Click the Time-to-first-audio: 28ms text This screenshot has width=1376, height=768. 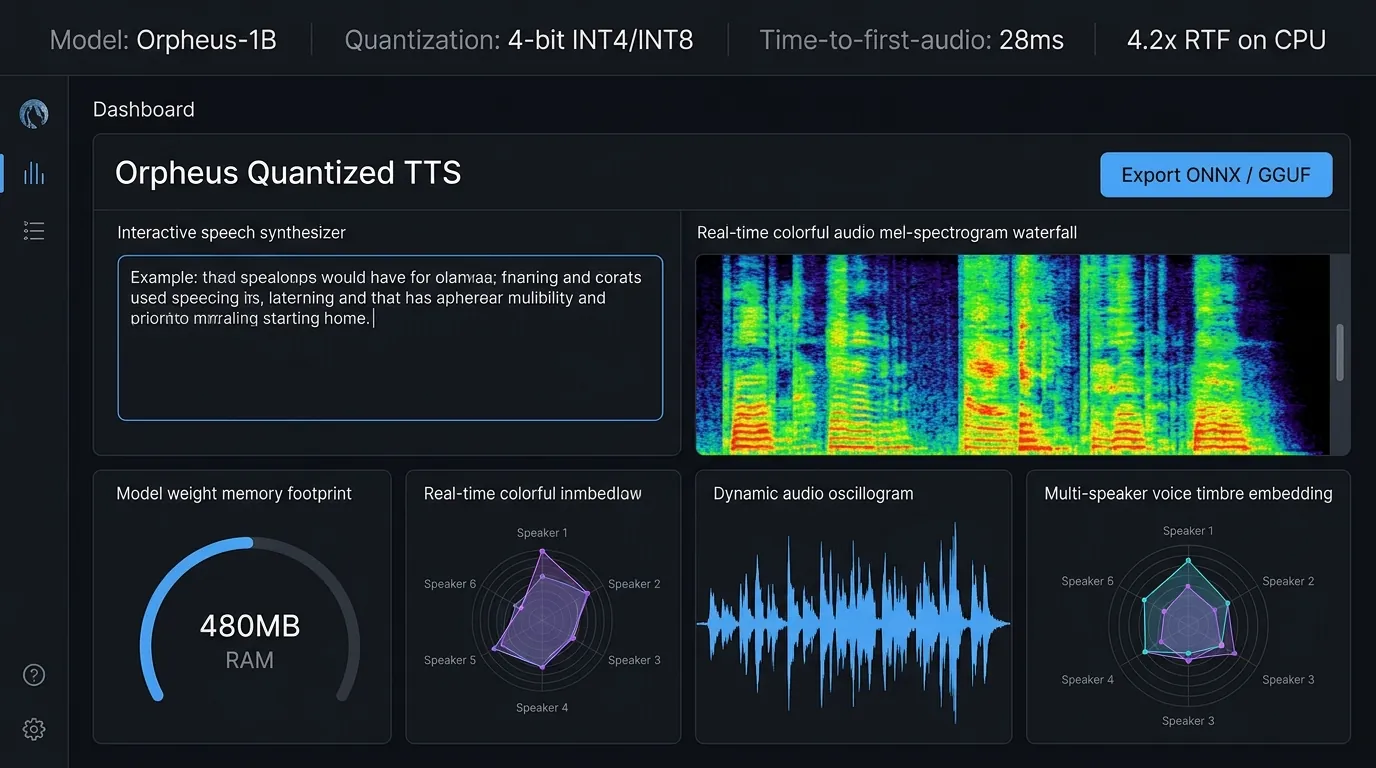click(x=912, y=40)
